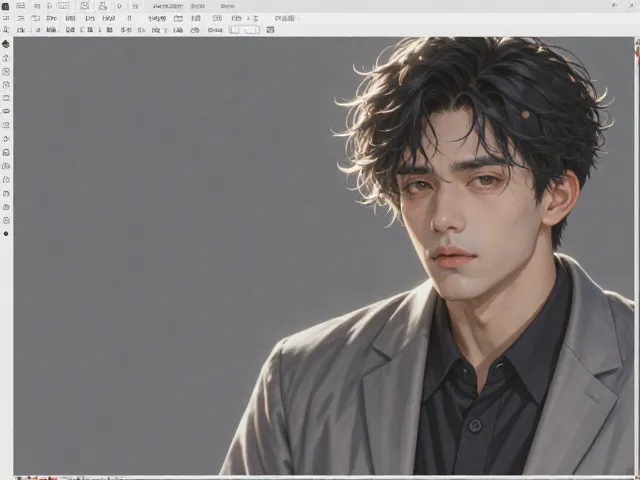Click the black dot tool ending the left strip

6,233
